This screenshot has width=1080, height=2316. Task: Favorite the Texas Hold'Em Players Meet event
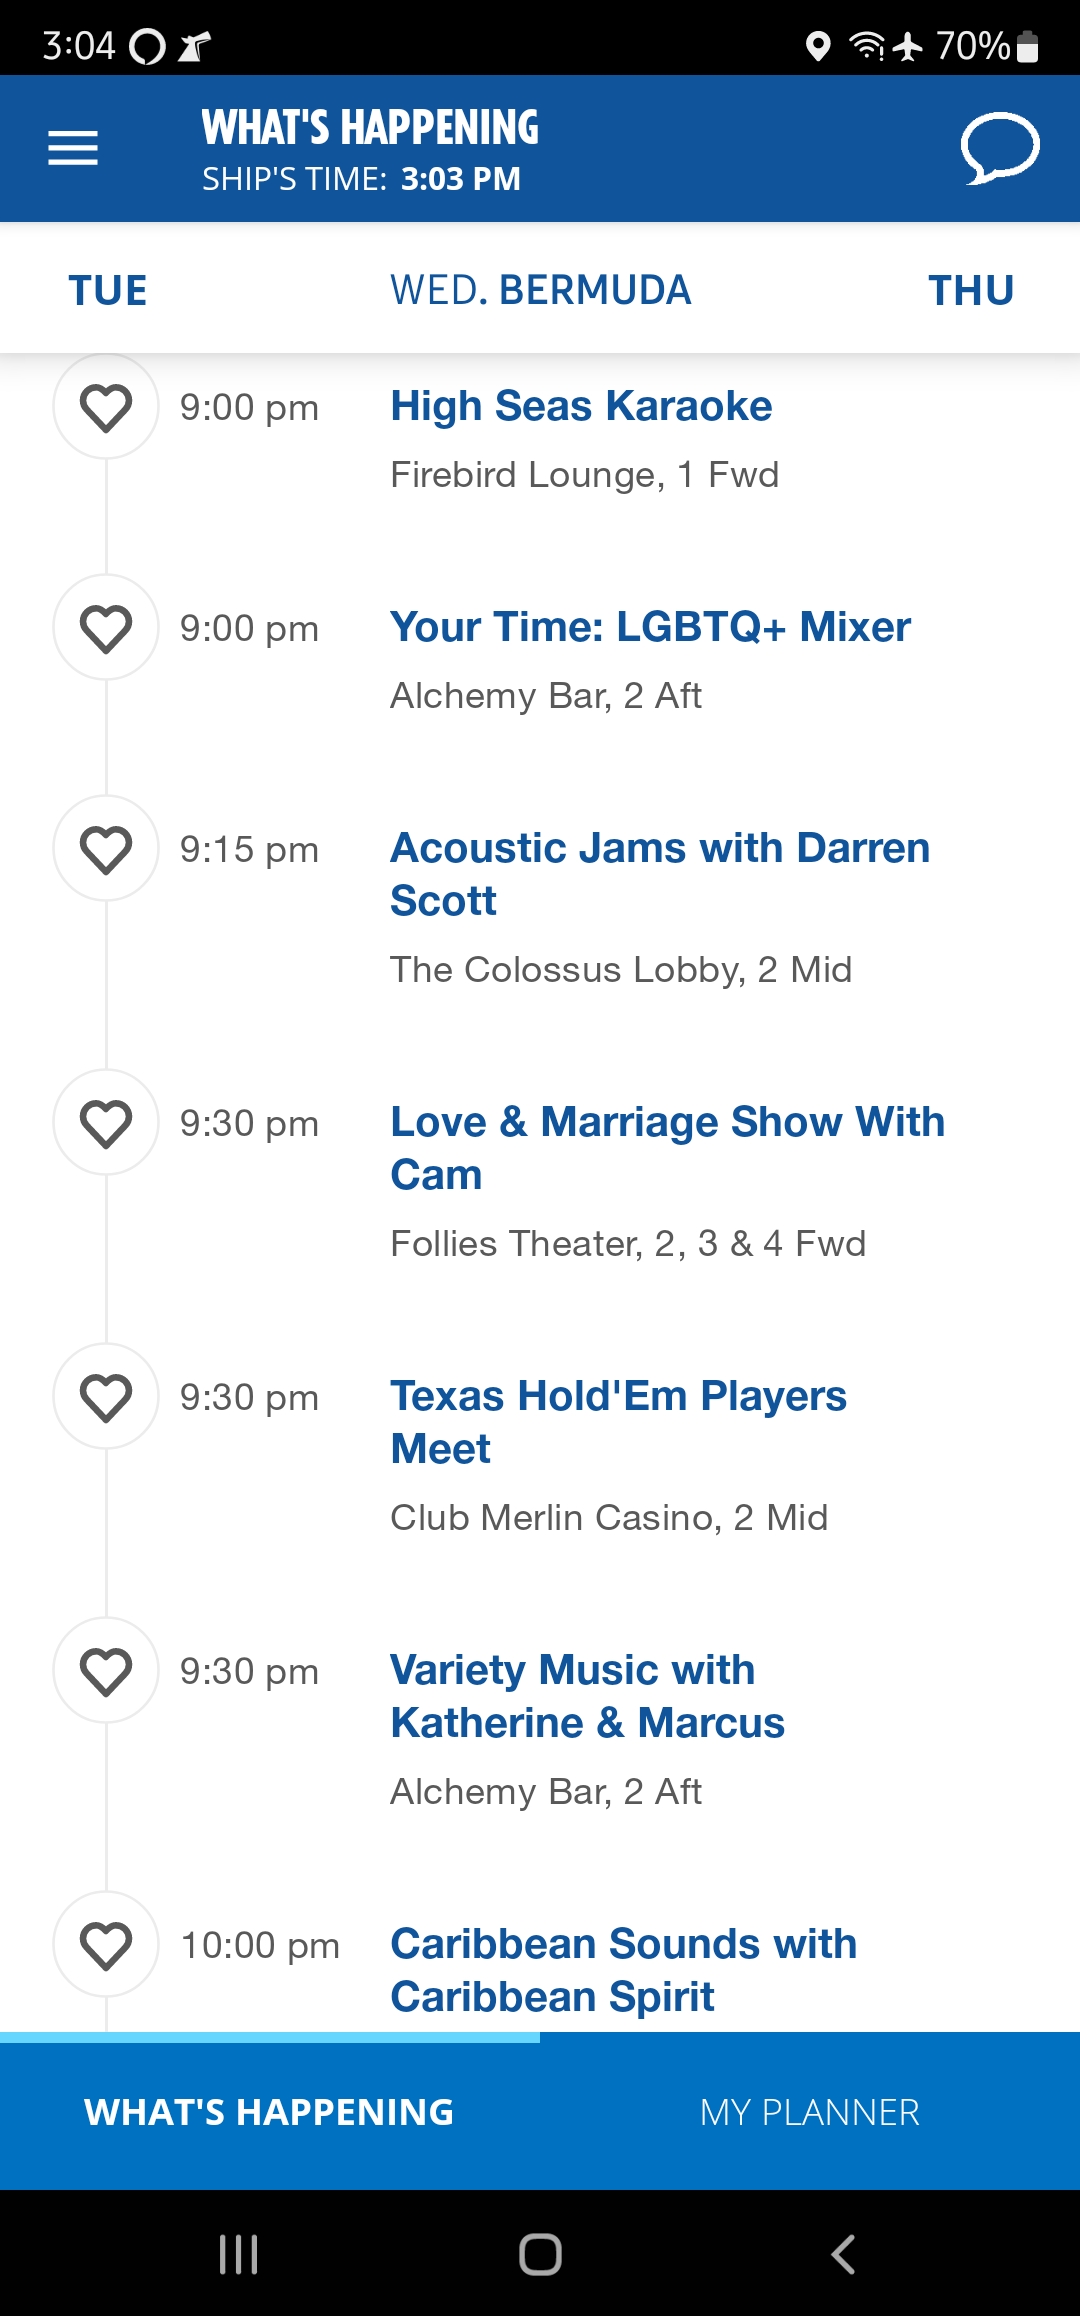click(x=106, y=1397)
